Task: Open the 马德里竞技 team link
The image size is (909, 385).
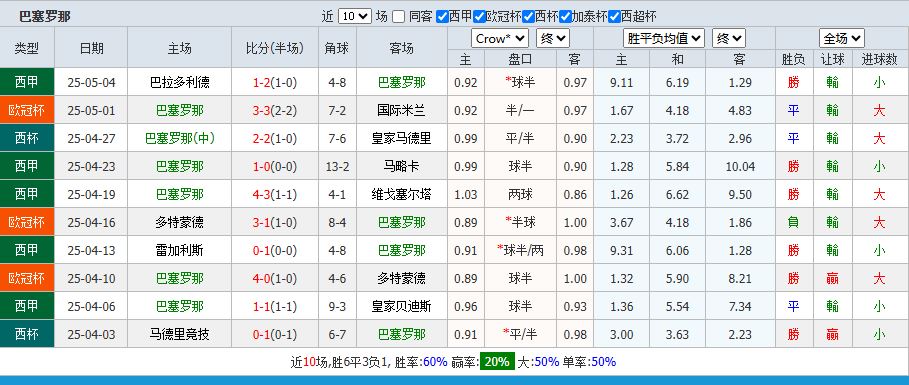Action: click(179, 334)
